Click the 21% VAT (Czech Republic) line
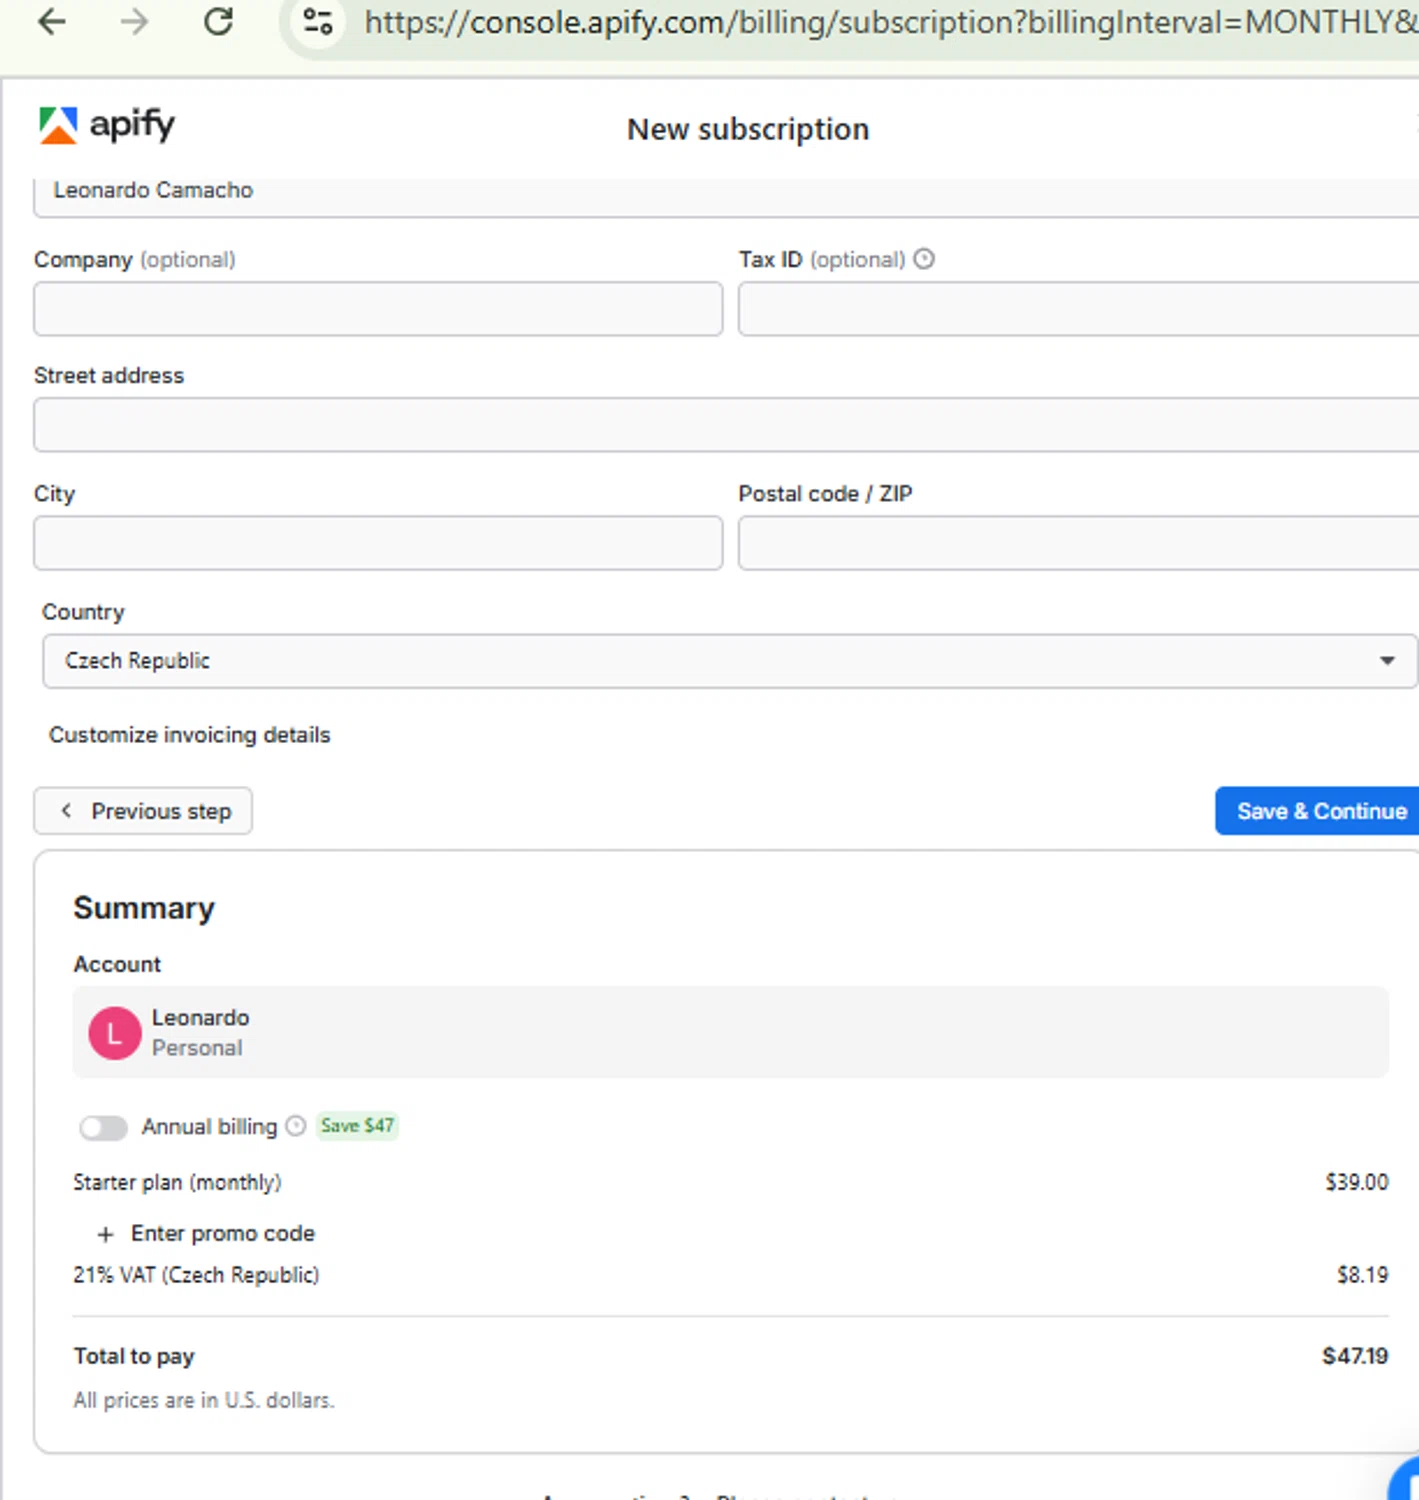The width and height of the screenshot is (1419, 1500). (196, 1275)
